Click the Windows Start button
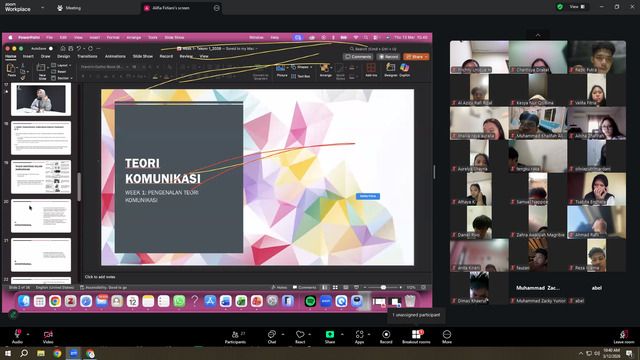 pyautogui.click(x=8, y=353)
